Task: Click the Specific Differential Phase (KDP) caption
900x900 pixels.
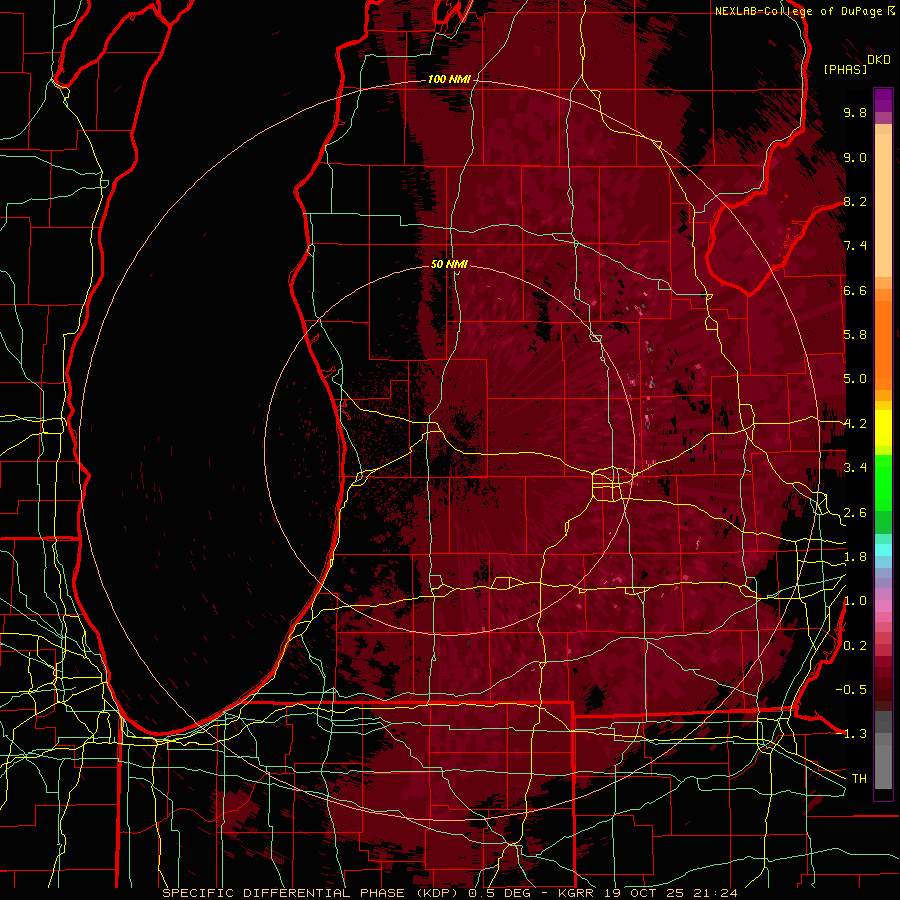Action: point(313,893)
